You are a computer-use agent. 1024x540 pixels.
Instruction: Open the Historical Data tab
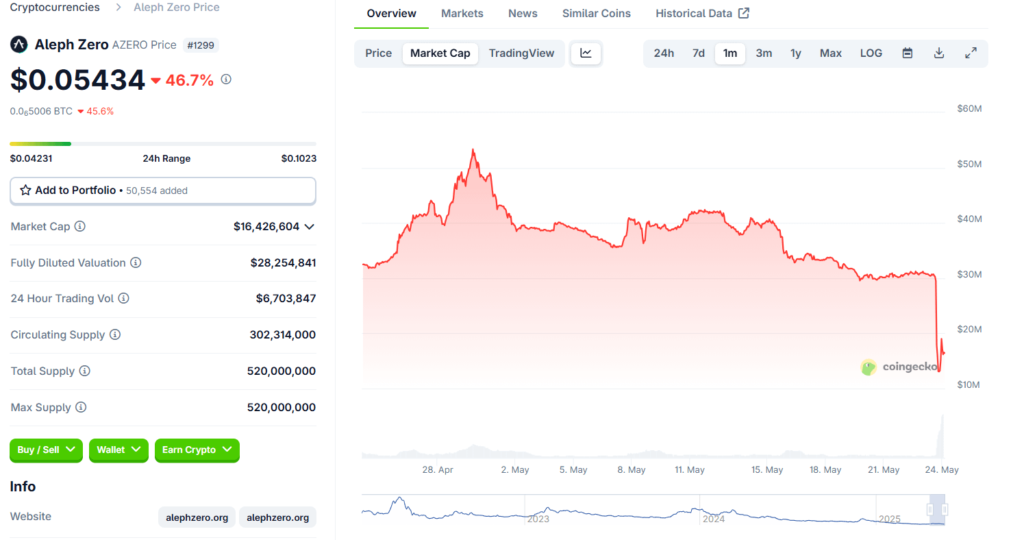pyautogui.click(x=702, y=13)
